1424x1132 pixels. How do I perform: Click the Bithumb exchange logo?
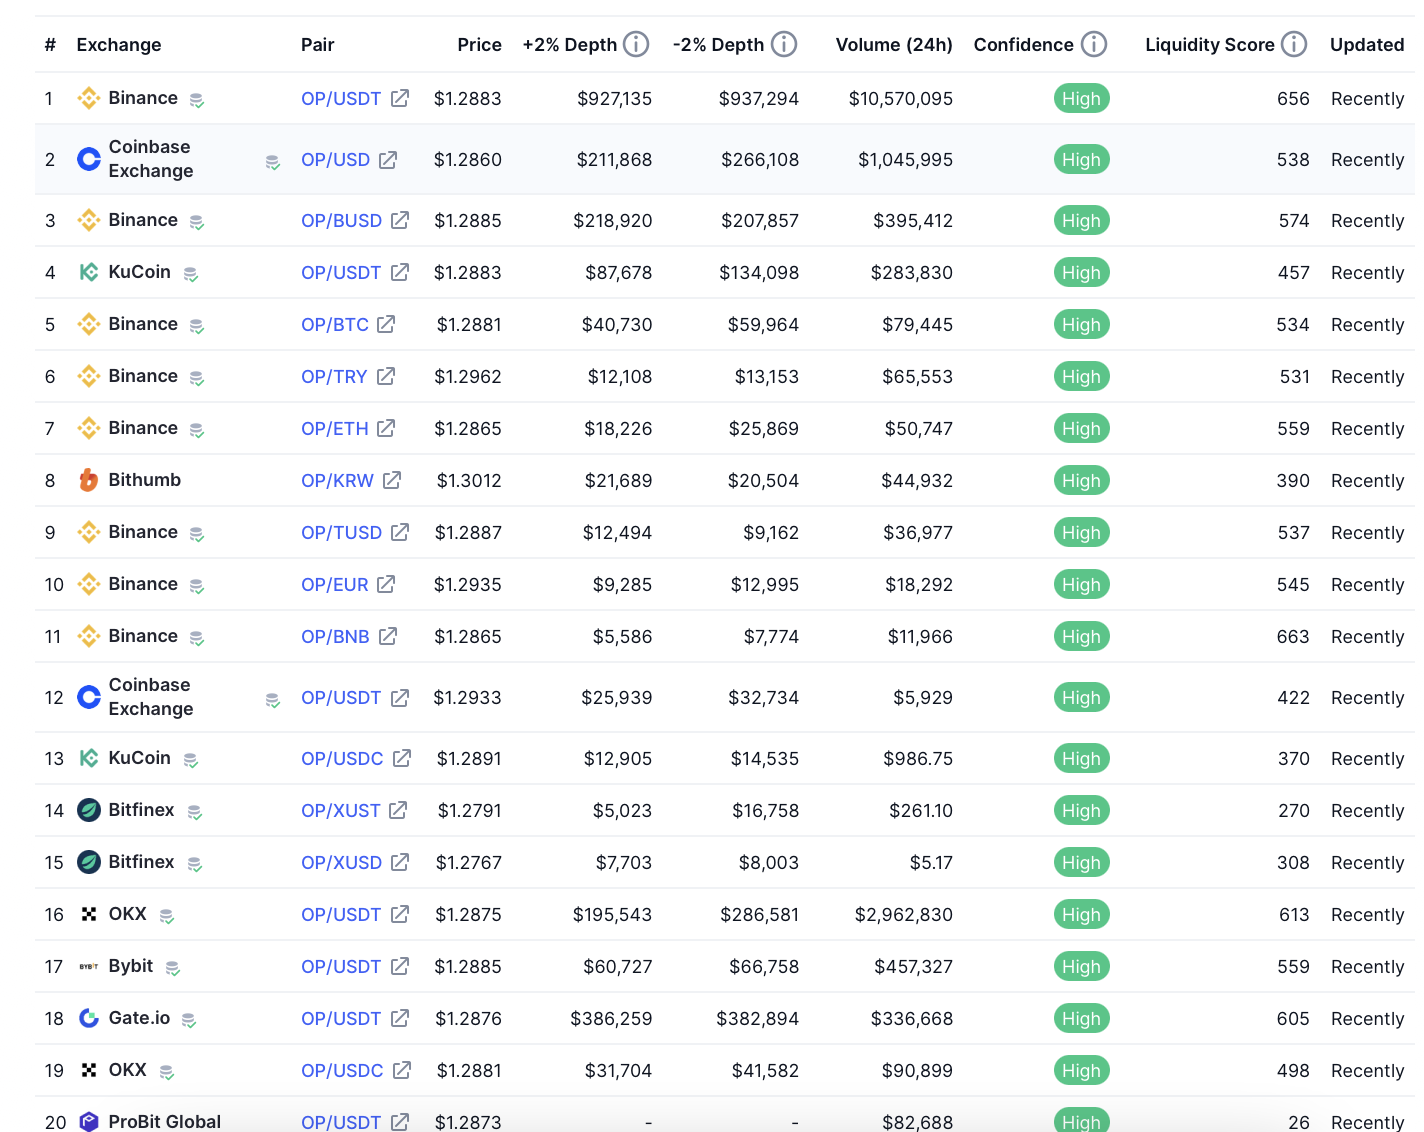[x=89, y=480]
